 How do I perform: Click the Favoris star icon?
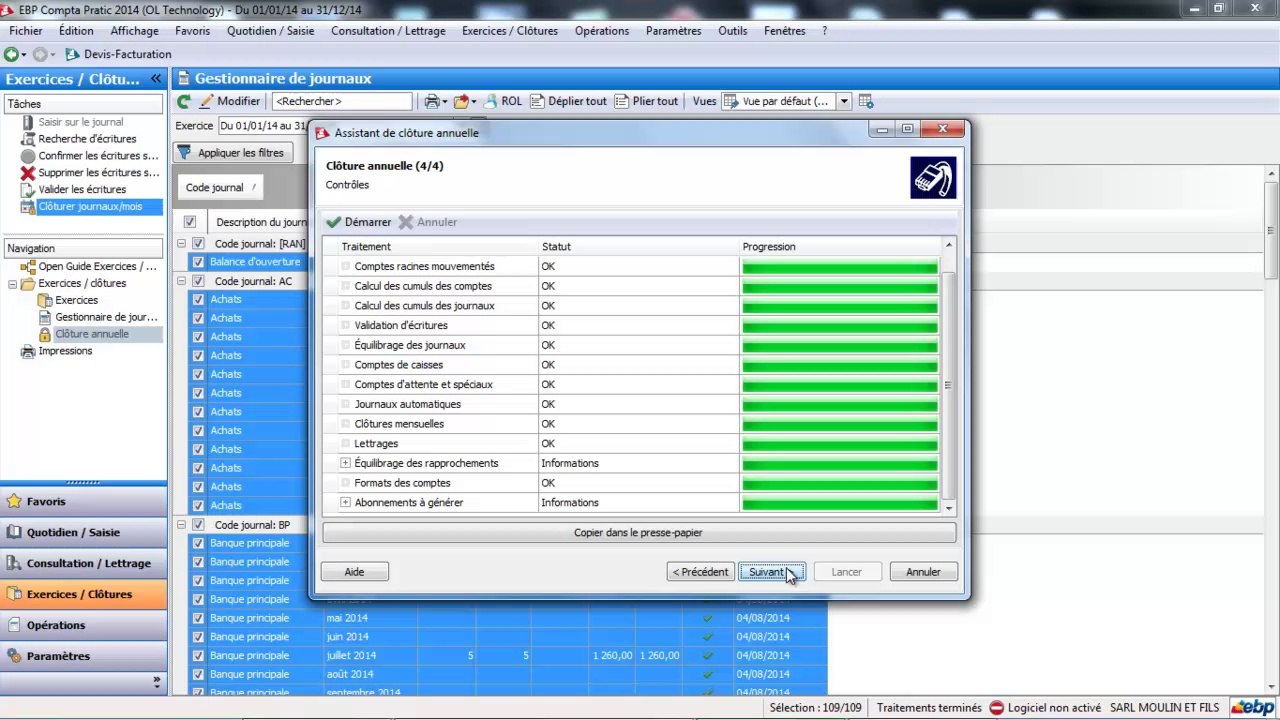[x=14, y=501]
